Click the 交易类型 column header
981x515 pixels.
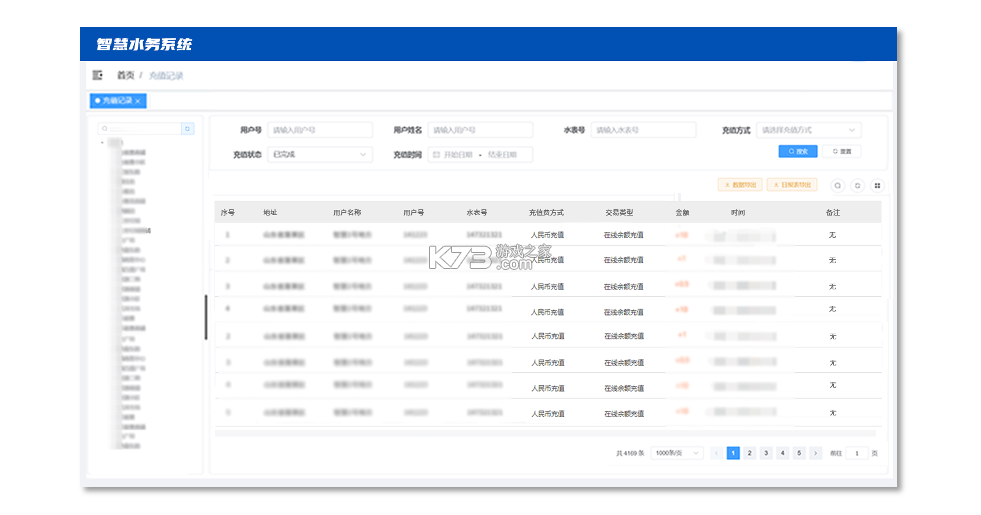pos(619,213)
